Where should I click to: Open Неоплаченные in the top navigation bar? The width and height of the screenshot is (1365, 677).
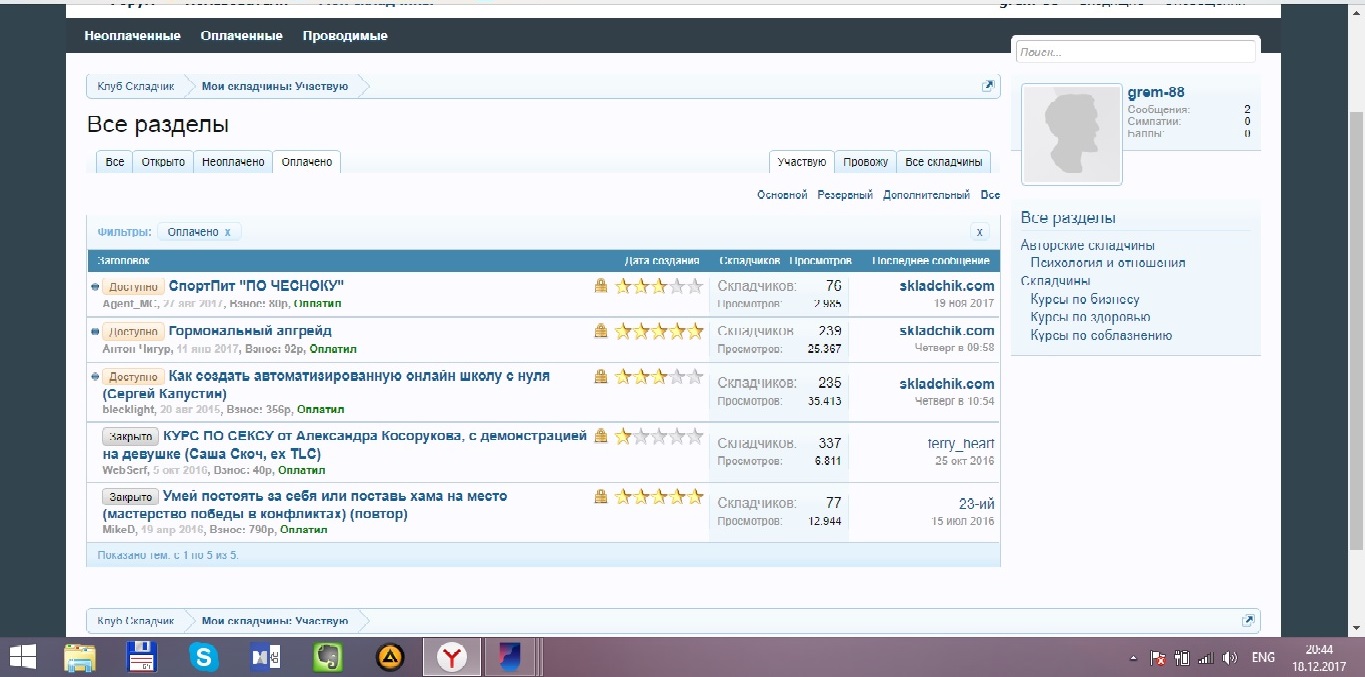132,36
